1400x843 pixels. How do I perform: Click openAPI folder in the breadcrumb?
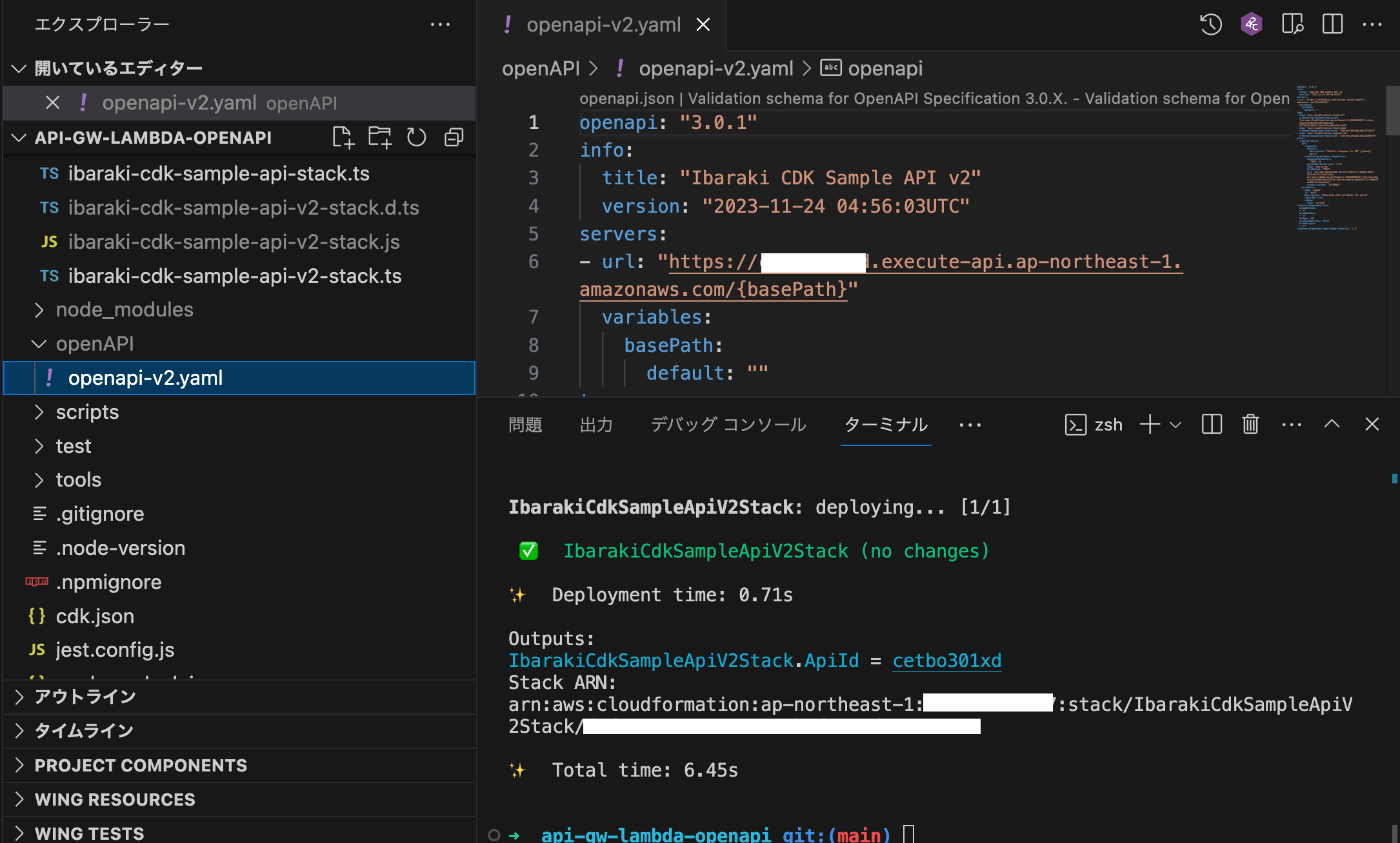(540, 68)
